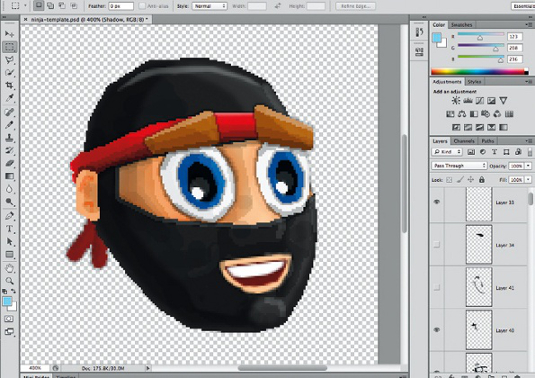The width and height of the screenshot is (535, 378).
Task: Enable the Anti-alias checkbox
Action: point(142,6)
